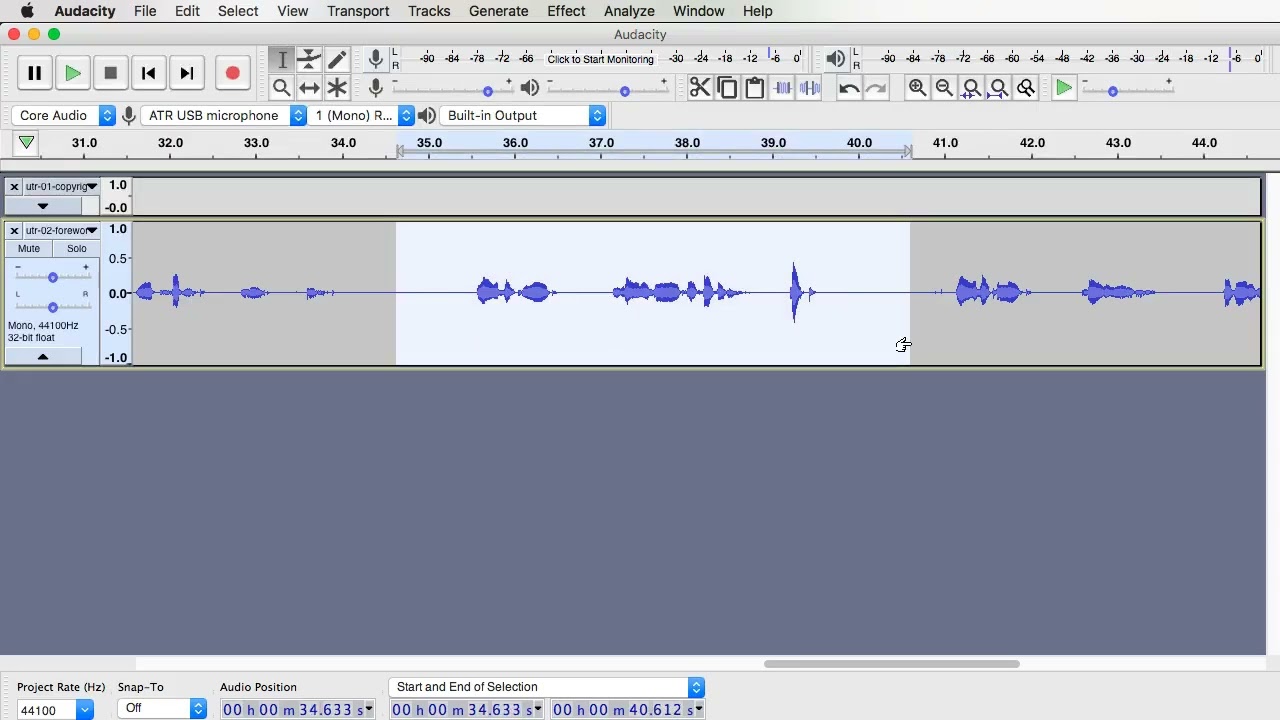This screenshot has width=1280, height=720.
Task: Open the Generate menu
Action: pyautogui.click(x=498, y=11)
